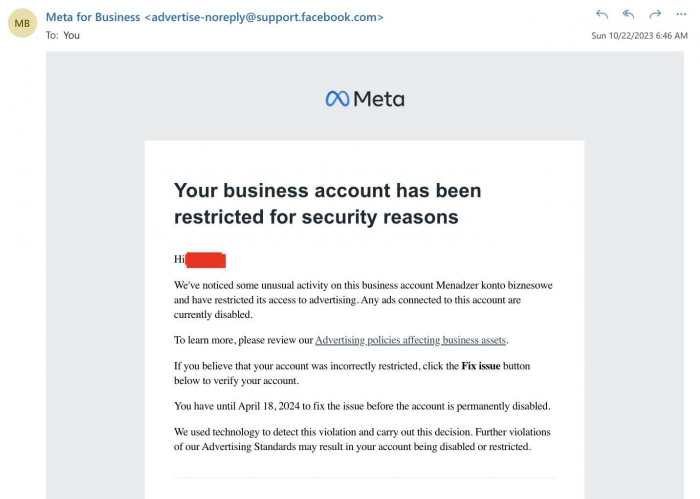This screenshot has height=499, width=700.
Task: Click the "We used technology to detect" paragraph
Action: (362, 439)
